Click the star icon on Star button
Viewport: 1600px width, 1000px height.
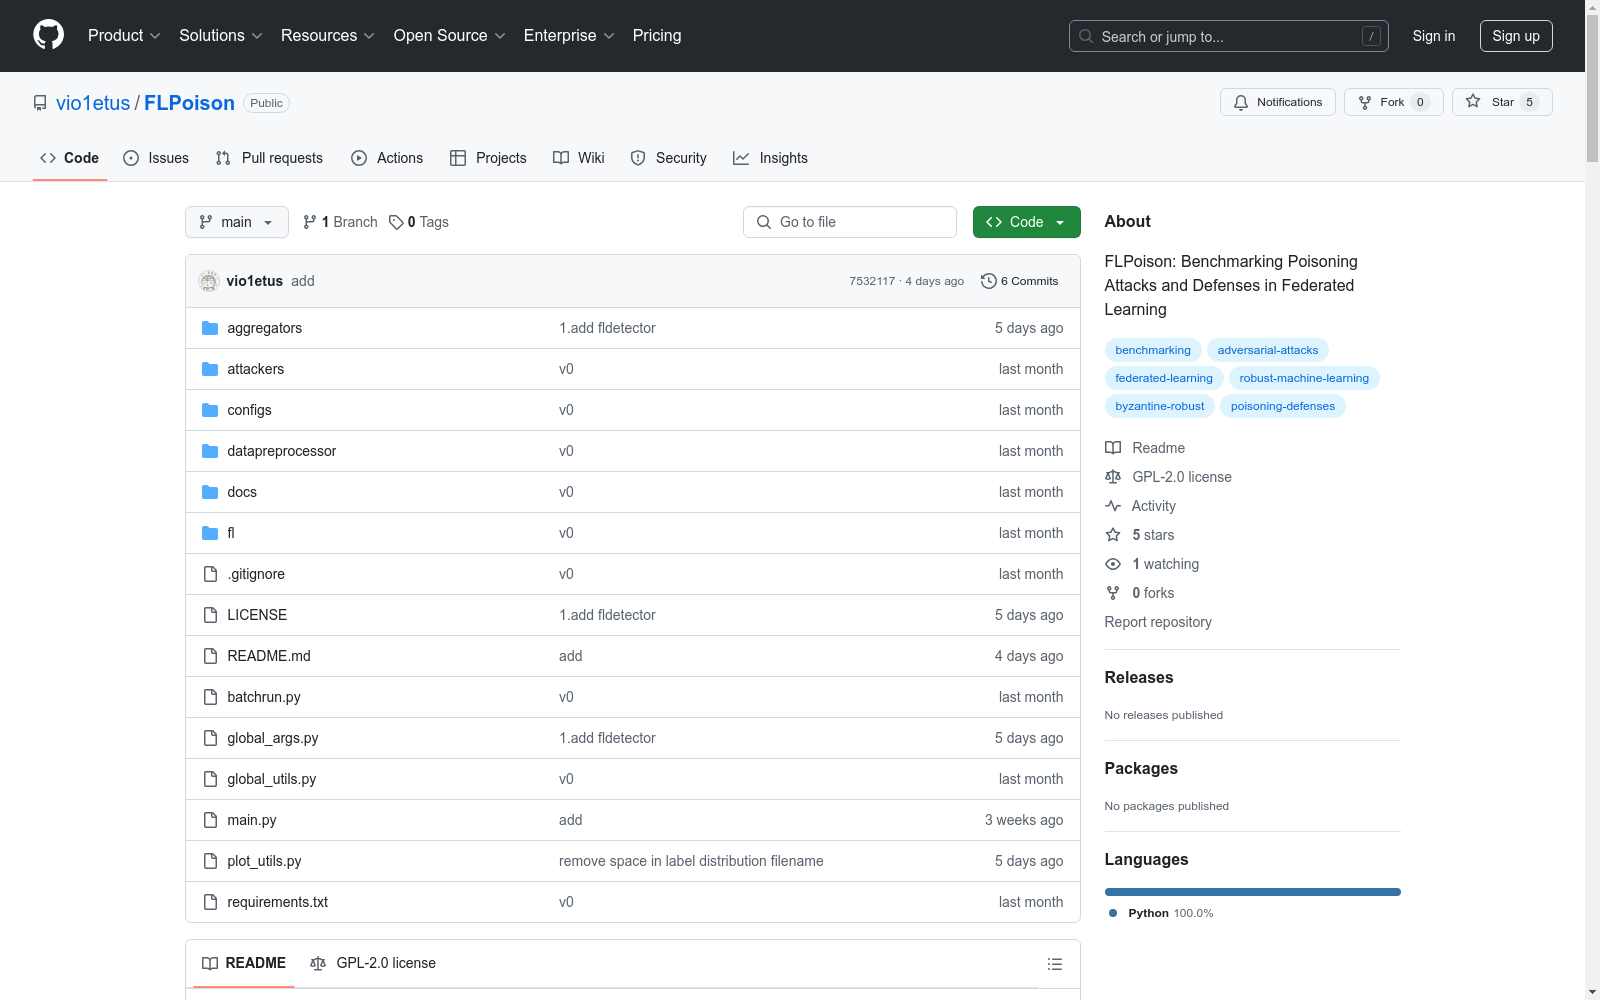click(x=1473, y=101)
